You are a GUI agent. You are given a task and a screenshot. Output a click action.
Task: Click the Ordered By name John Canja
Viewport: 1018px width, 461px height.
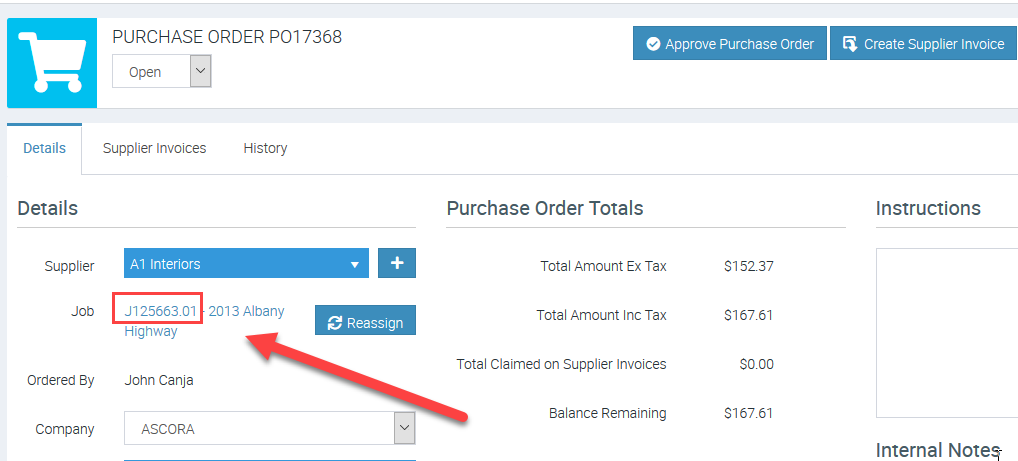click(159, 380)
